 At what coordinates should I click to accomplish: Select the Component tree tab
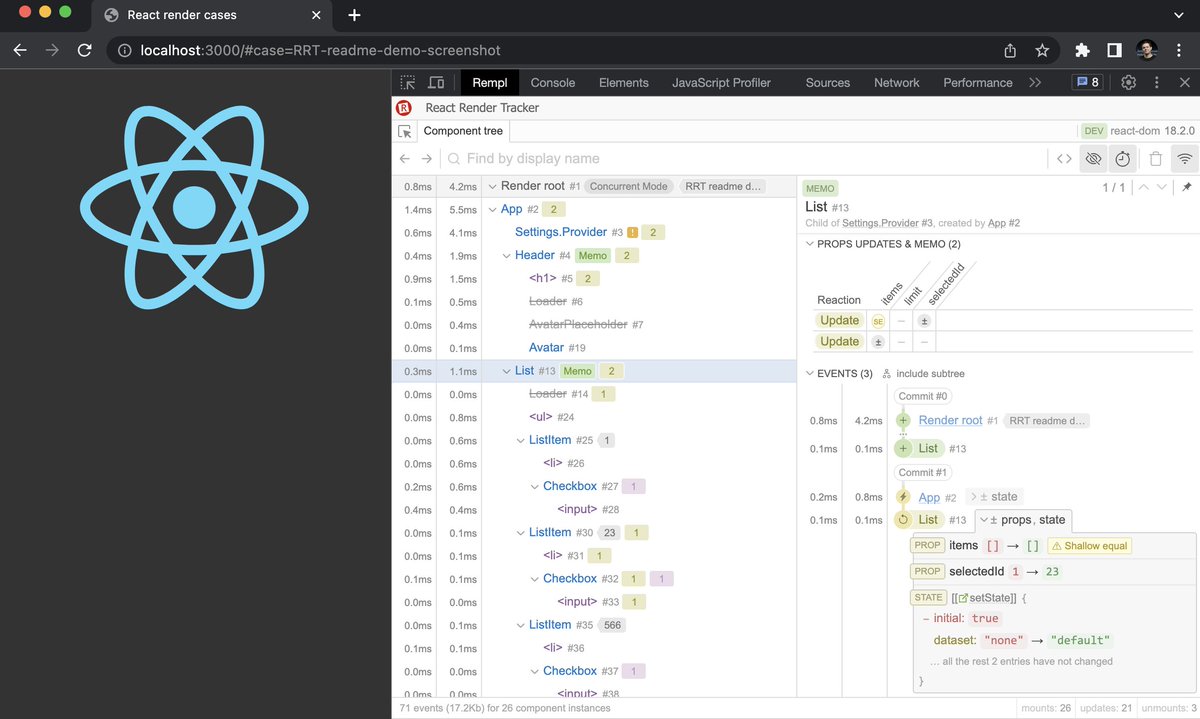tap(464, 131)
